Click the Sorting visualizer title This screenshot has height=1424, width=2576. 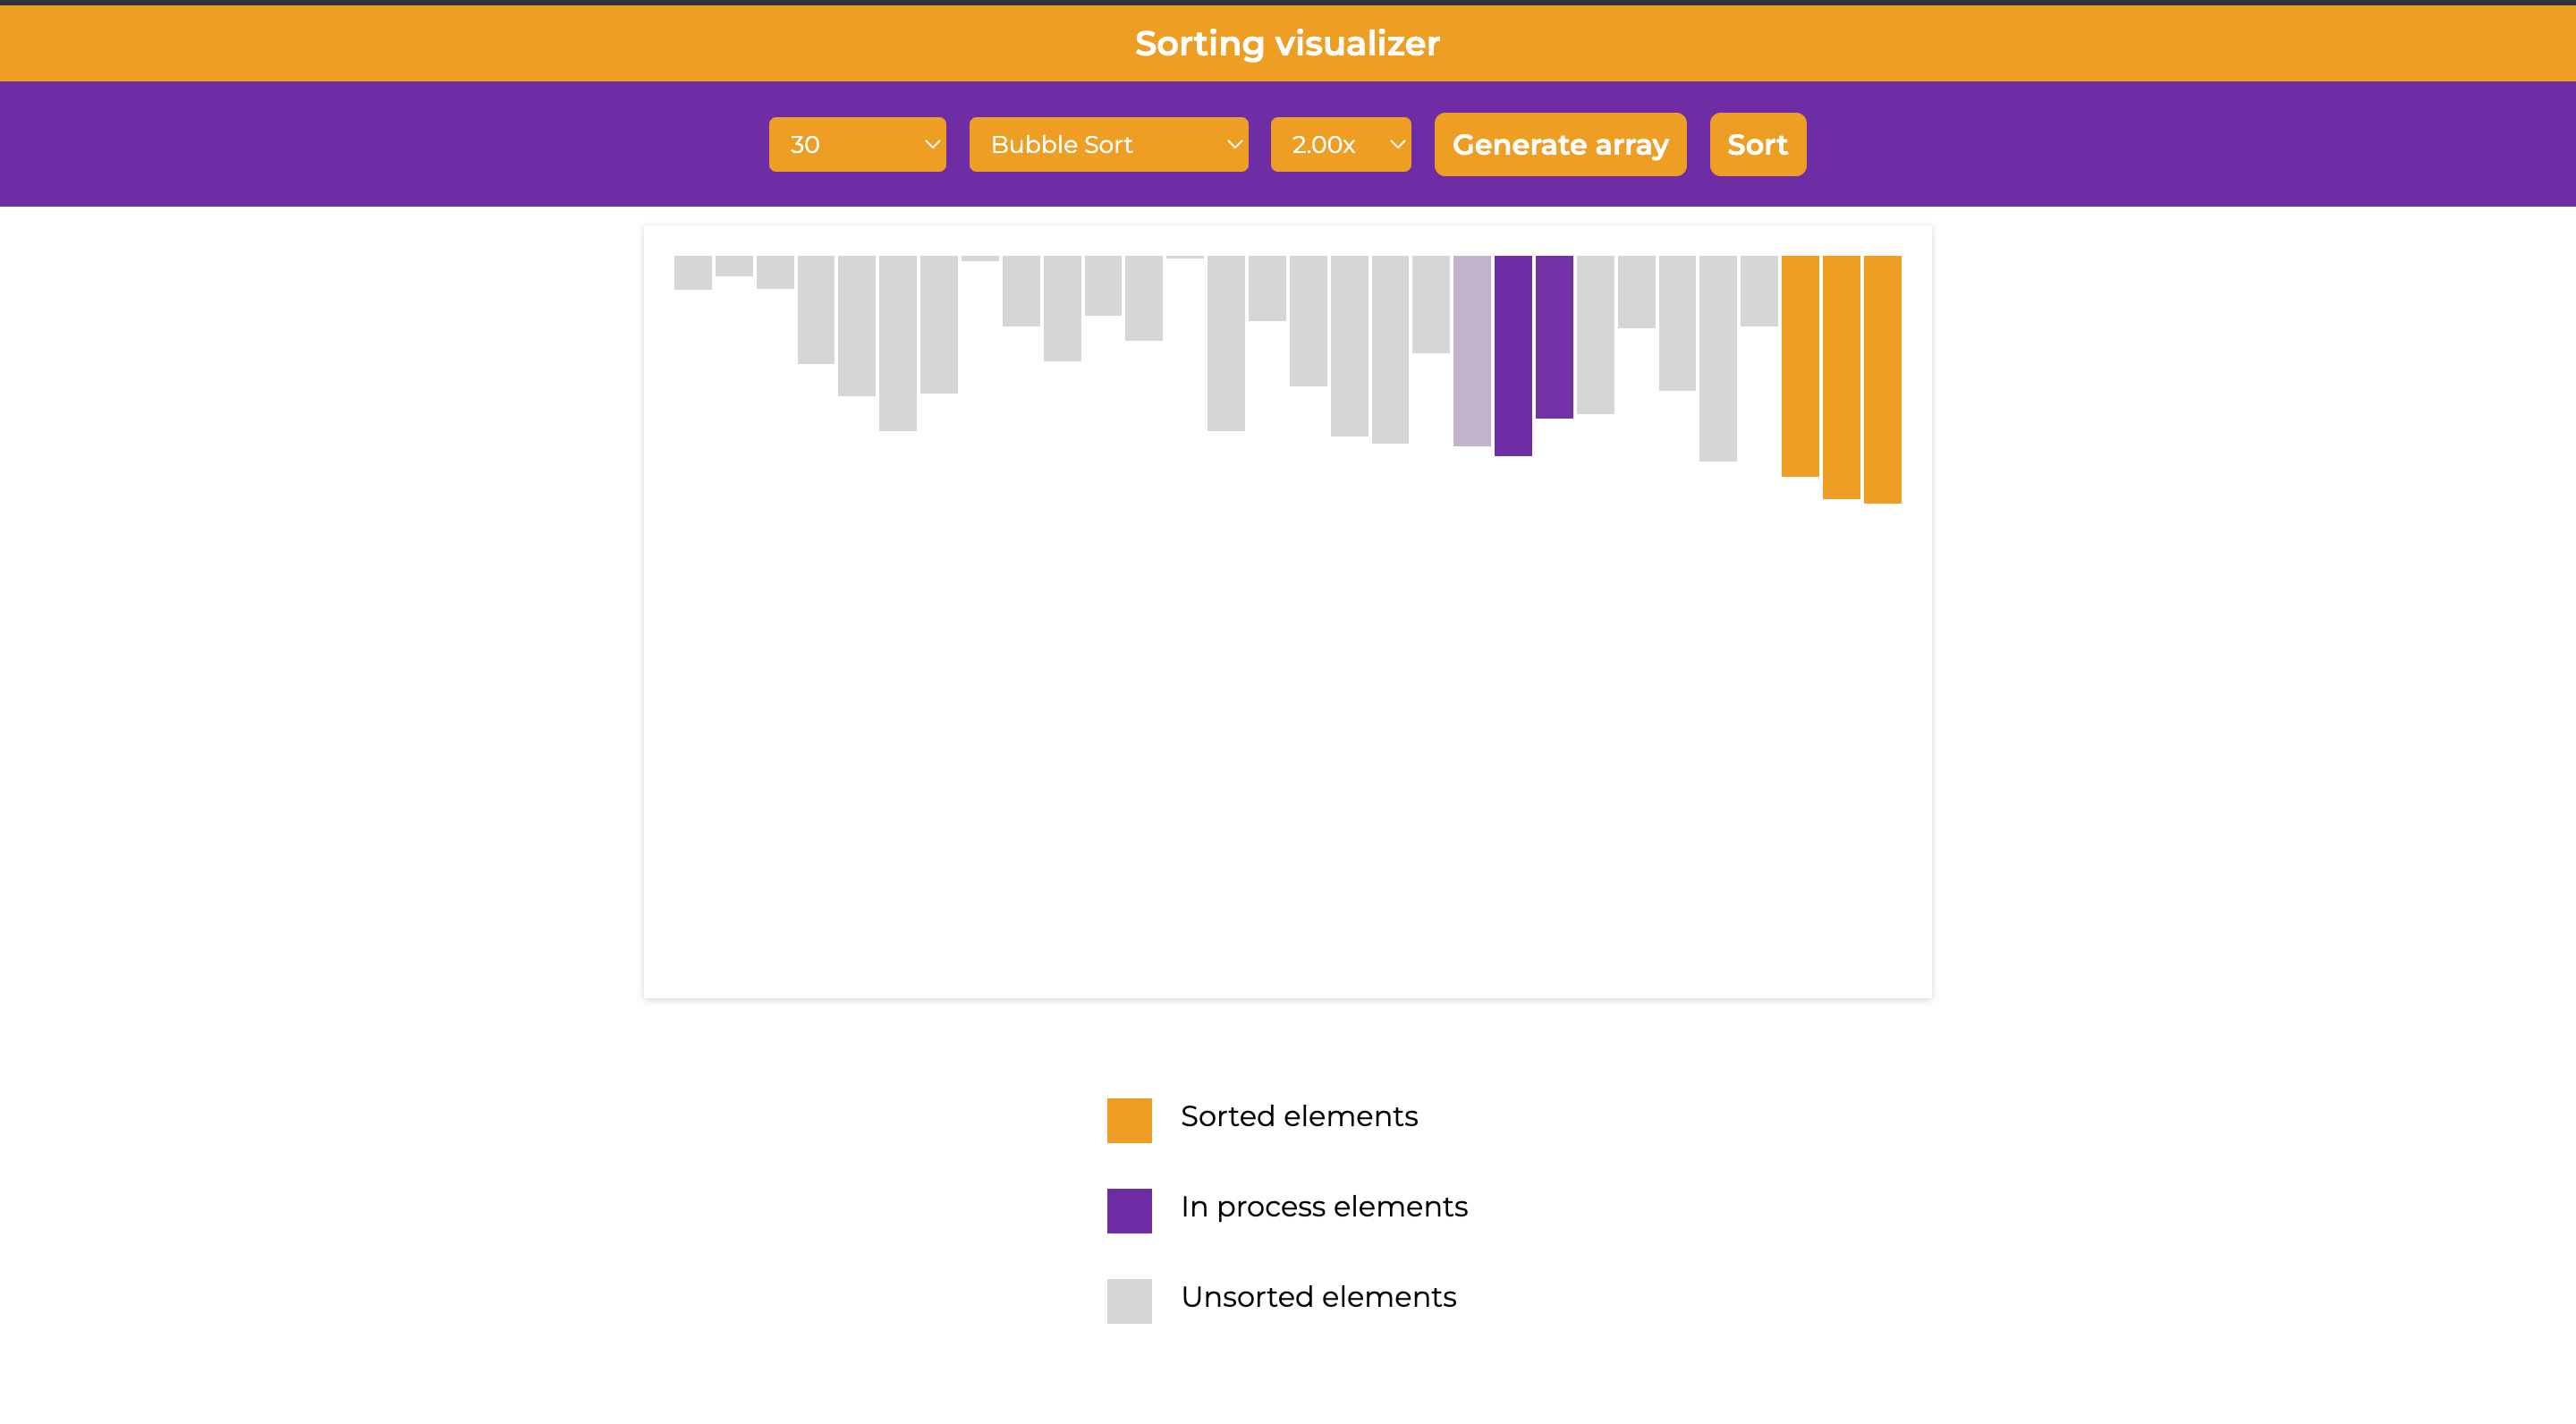tap(1287, 44)
